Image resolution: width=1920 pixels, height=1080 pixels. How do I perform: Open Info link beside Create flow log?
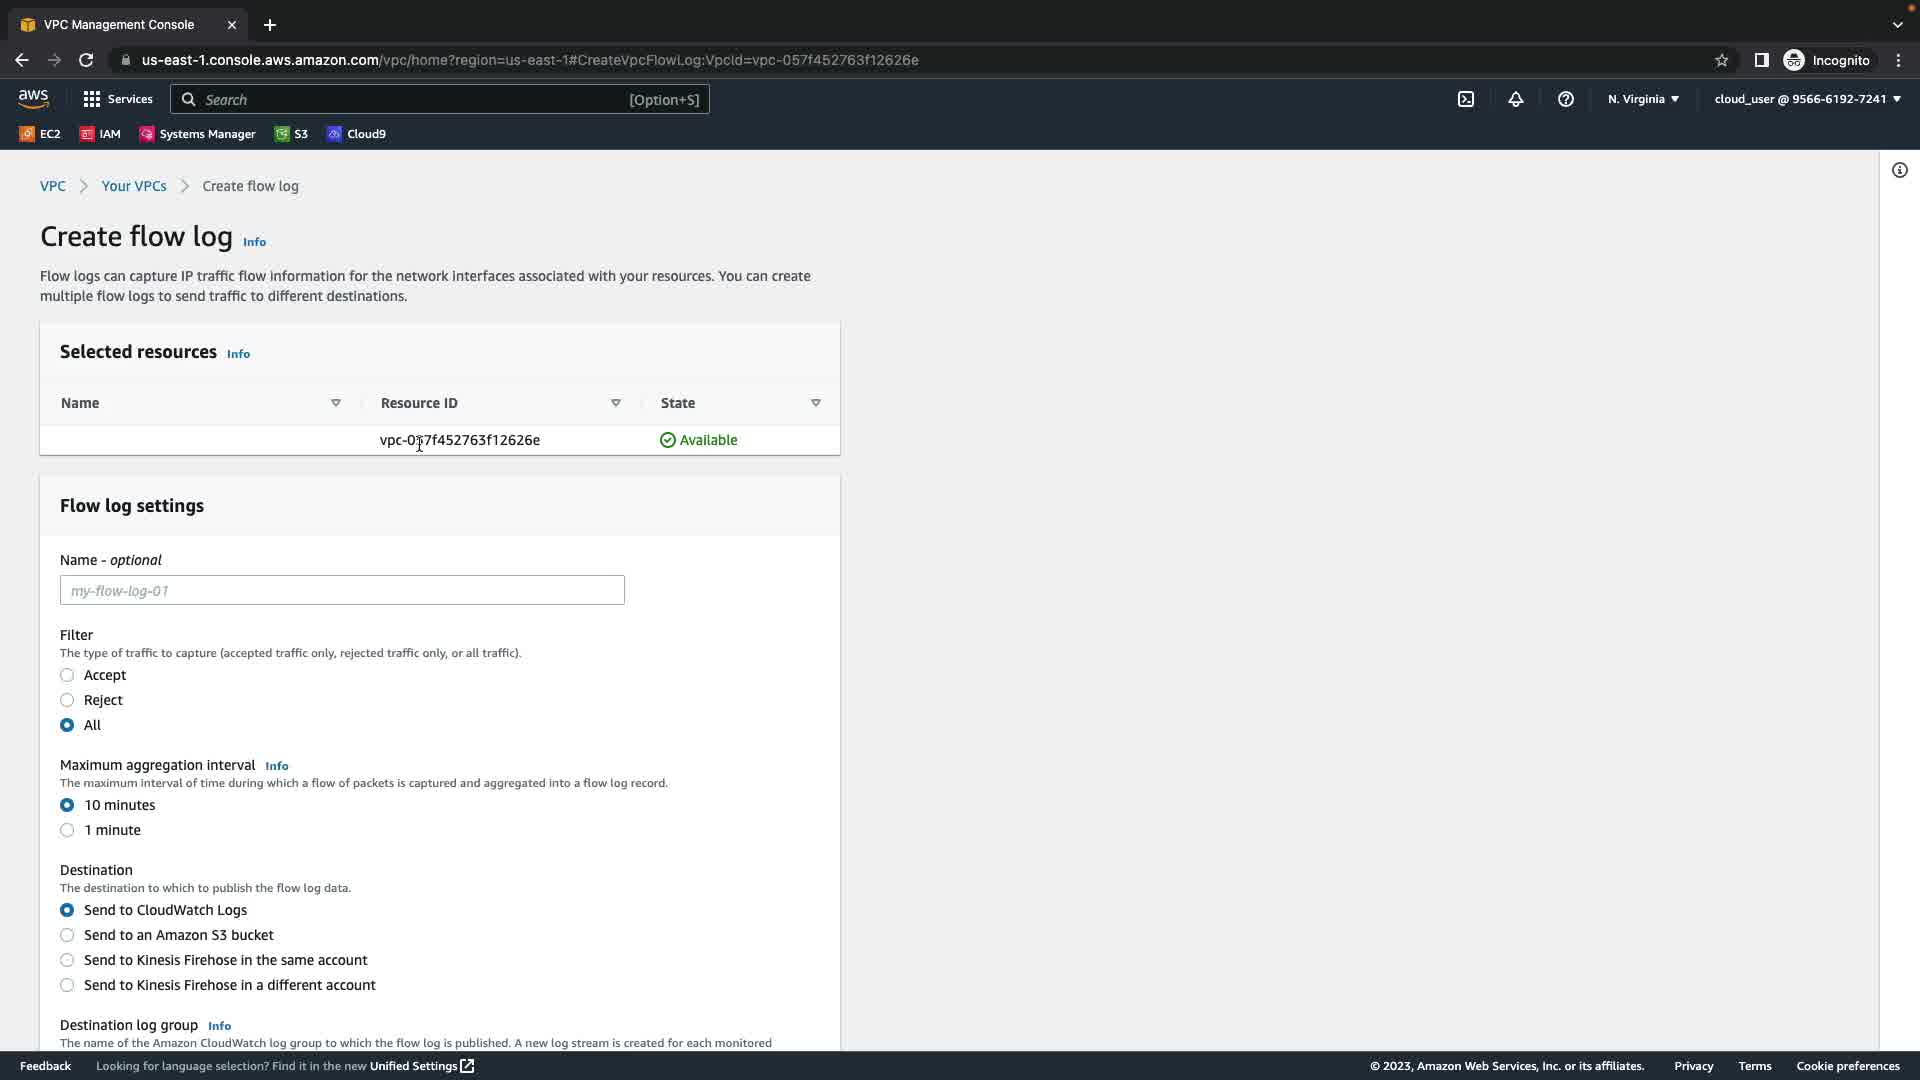tap(254, 242)
